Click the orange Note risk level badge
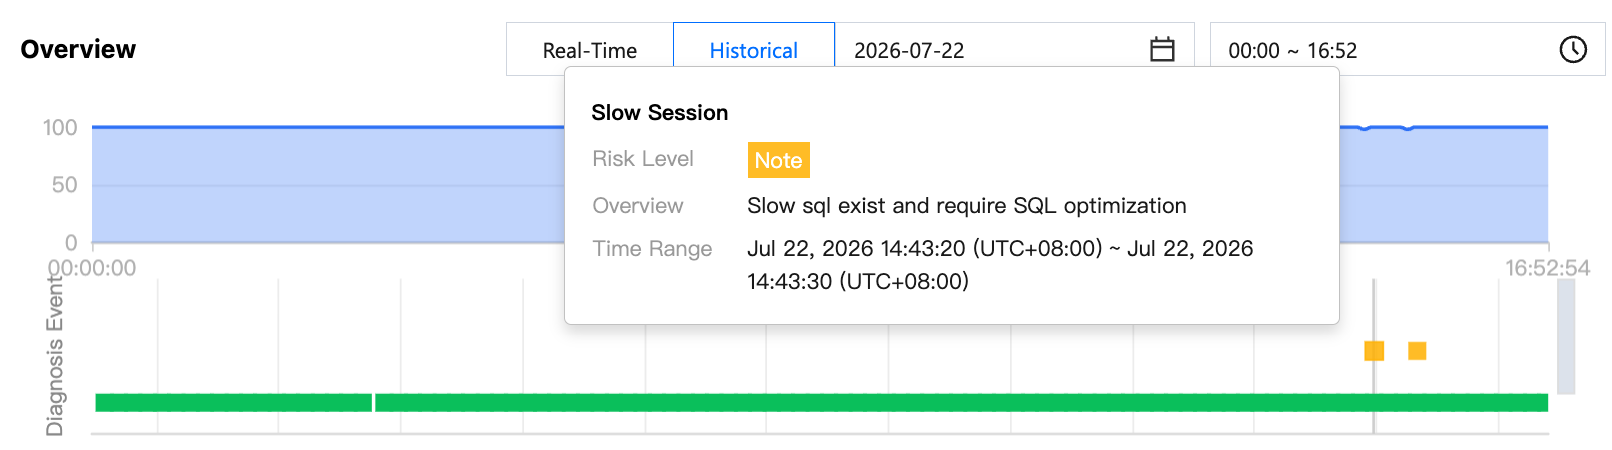The image size is (1612, 450). coord(778,160)
